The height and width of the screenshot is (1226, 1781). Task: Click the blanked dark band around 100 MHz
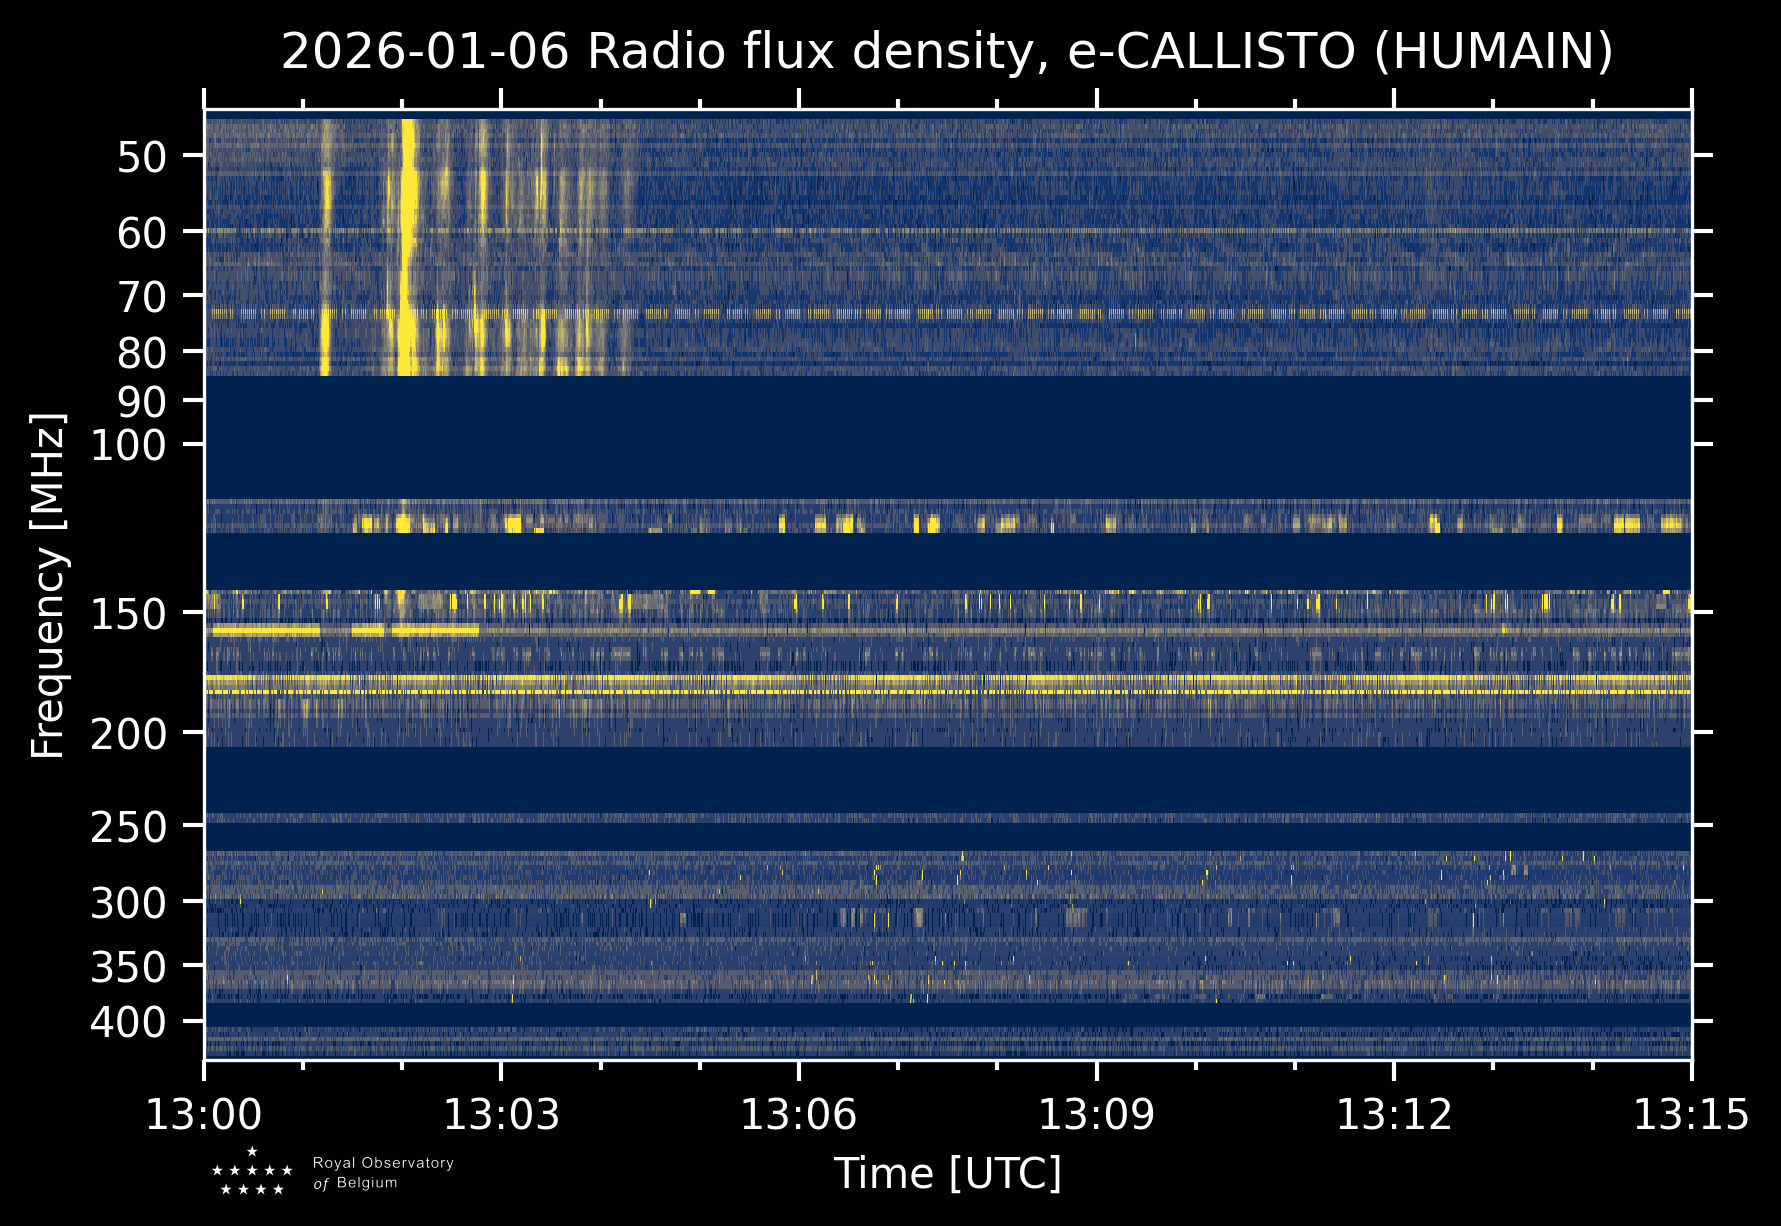tap(948, 437)
